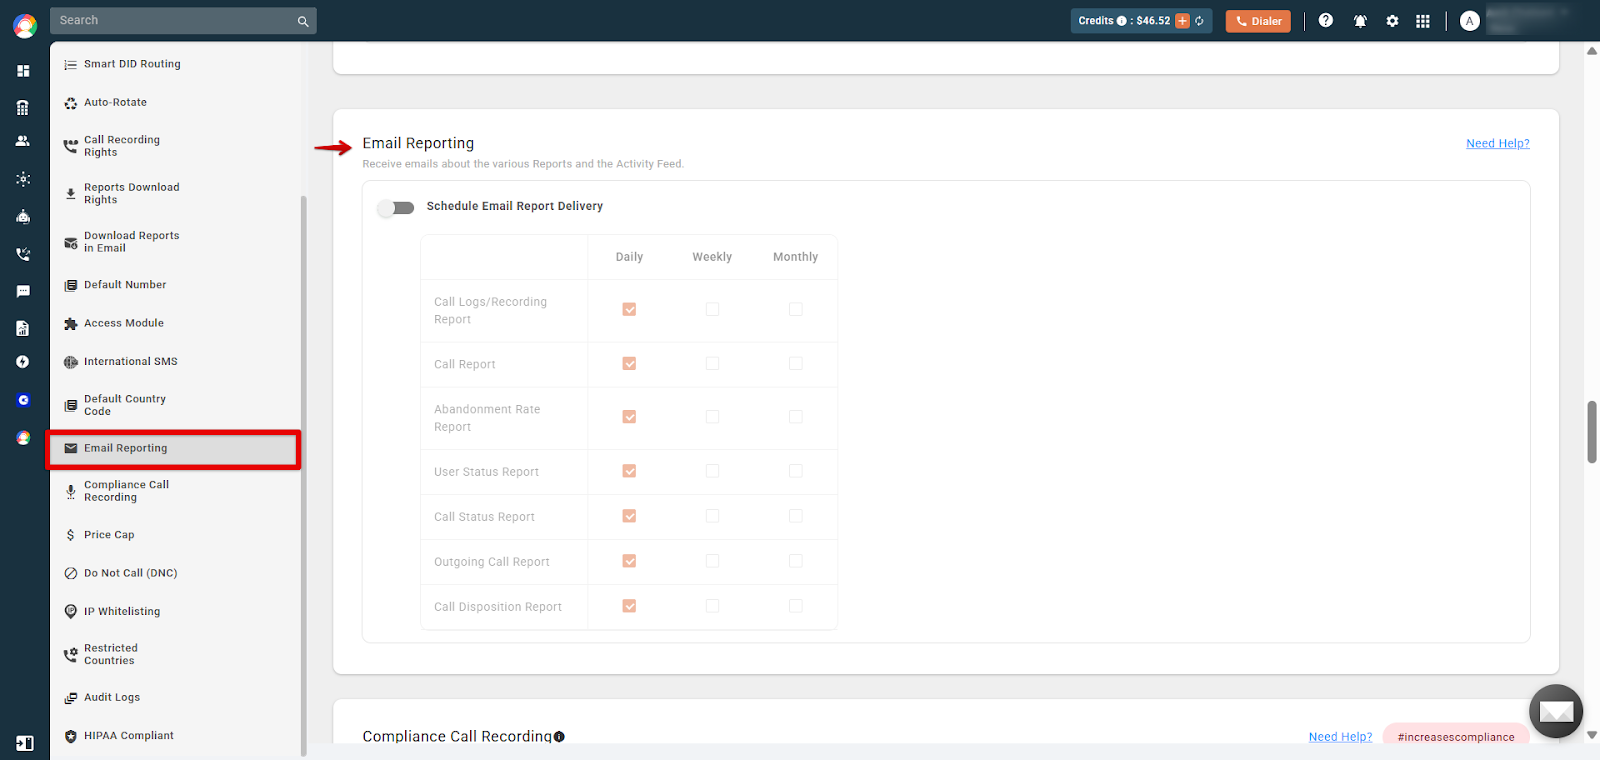Uncheck Daily for Call Logs/Recording Report
Viewport: 1600px width, 760px height.
click(x=629, y=310)
